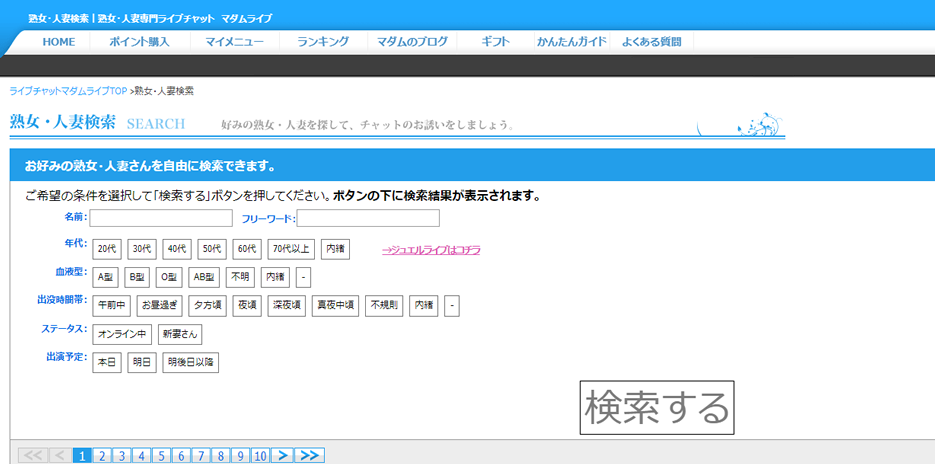Screen dimensions: 935x464
Task: Follow the ジュエルライブはコチラ link
Action: click(x=430, y=250)
